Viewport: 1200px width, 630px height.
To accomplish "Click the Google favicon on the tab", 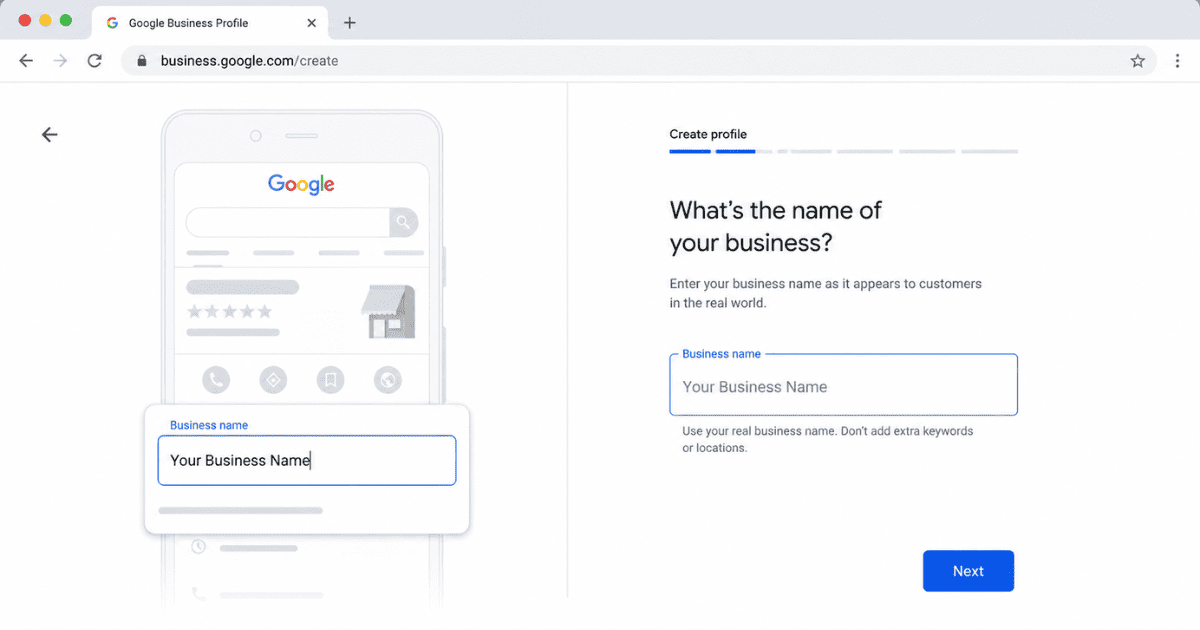I will pyautogui.click(x=112, y=23).
